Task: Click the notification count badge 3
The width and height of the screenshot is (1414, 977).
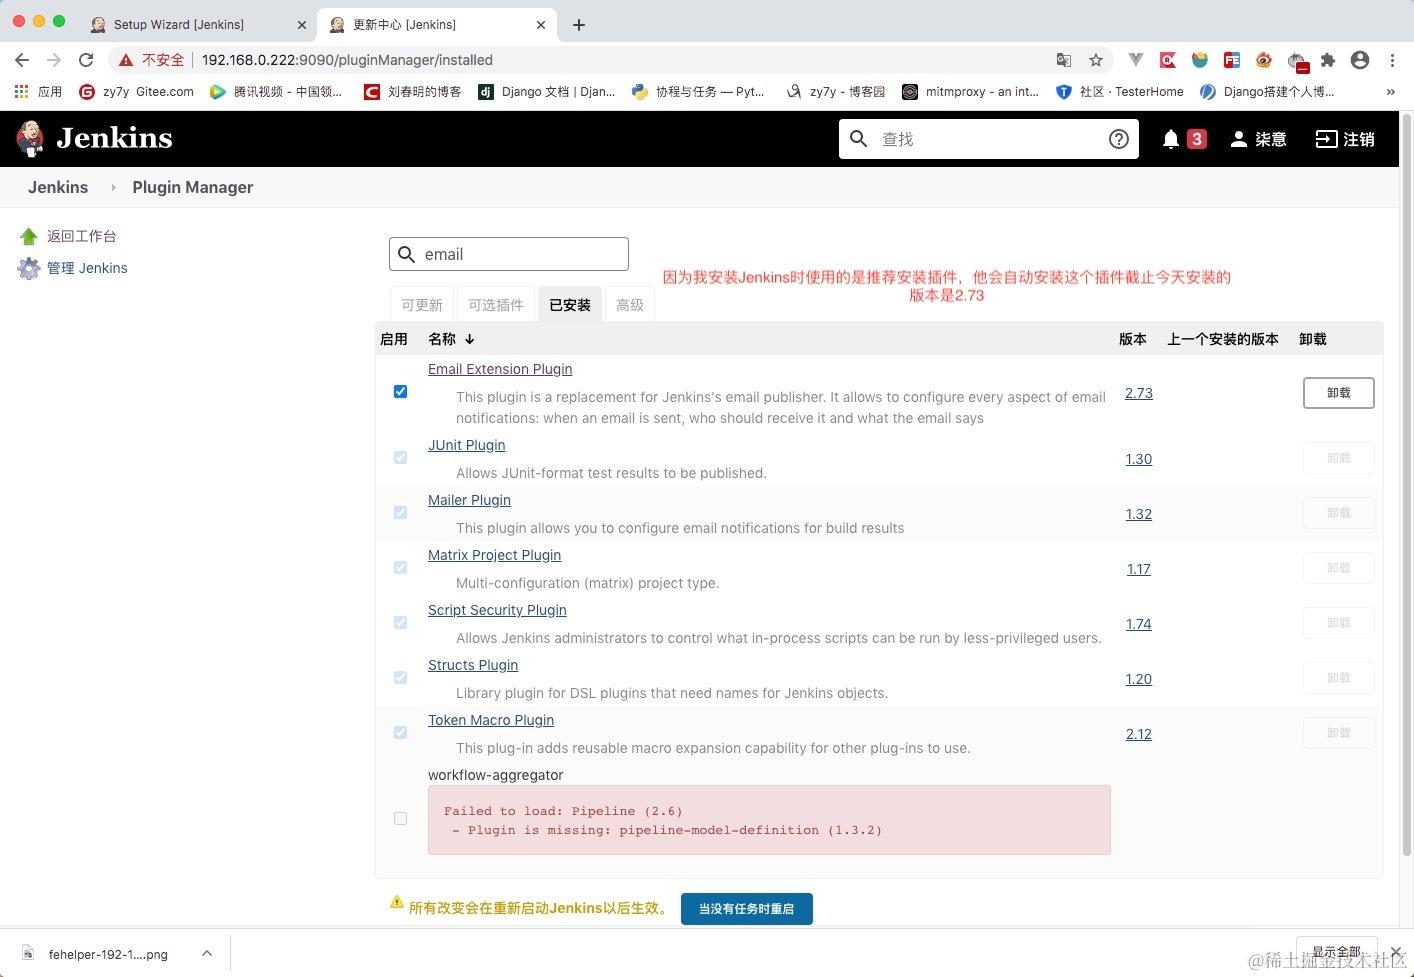Action: click(x=1196, y=139)
